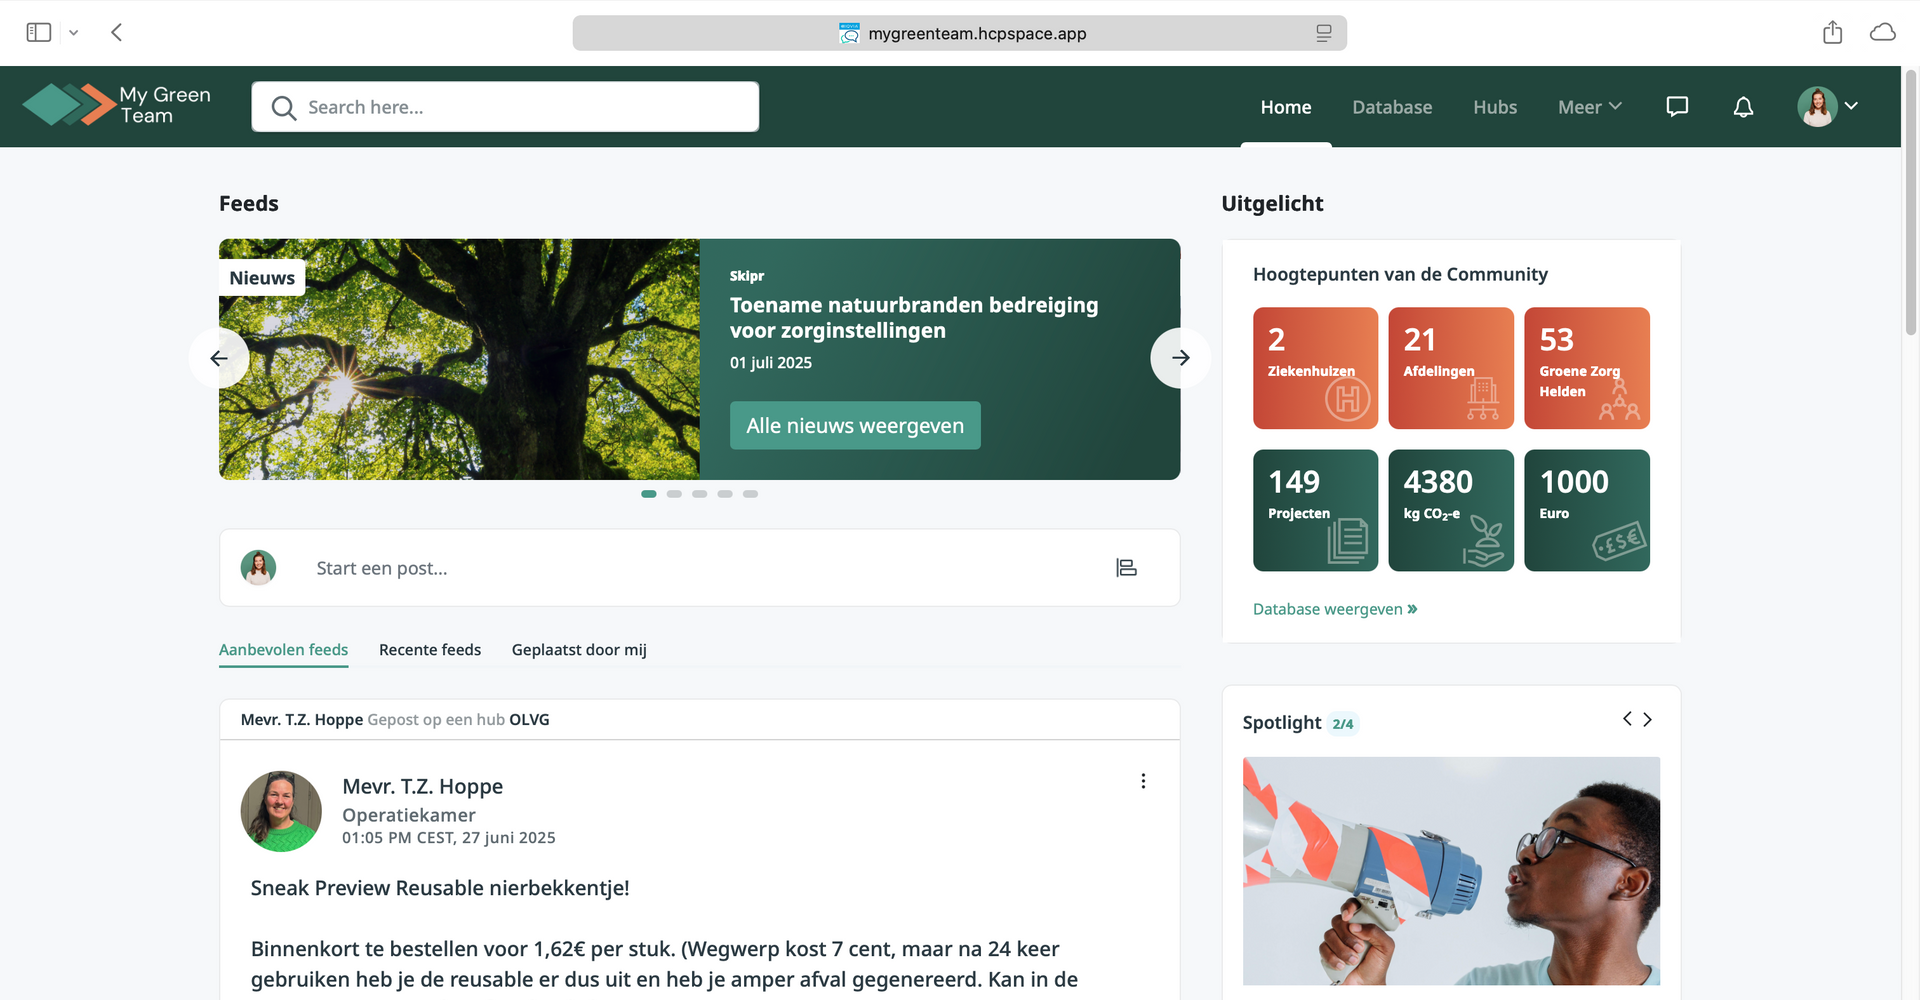1920x1000 pixels.
Task: Click the Spotlight 2/4 counter badge
Action: pyautogui.click(x=1343, y=724)
